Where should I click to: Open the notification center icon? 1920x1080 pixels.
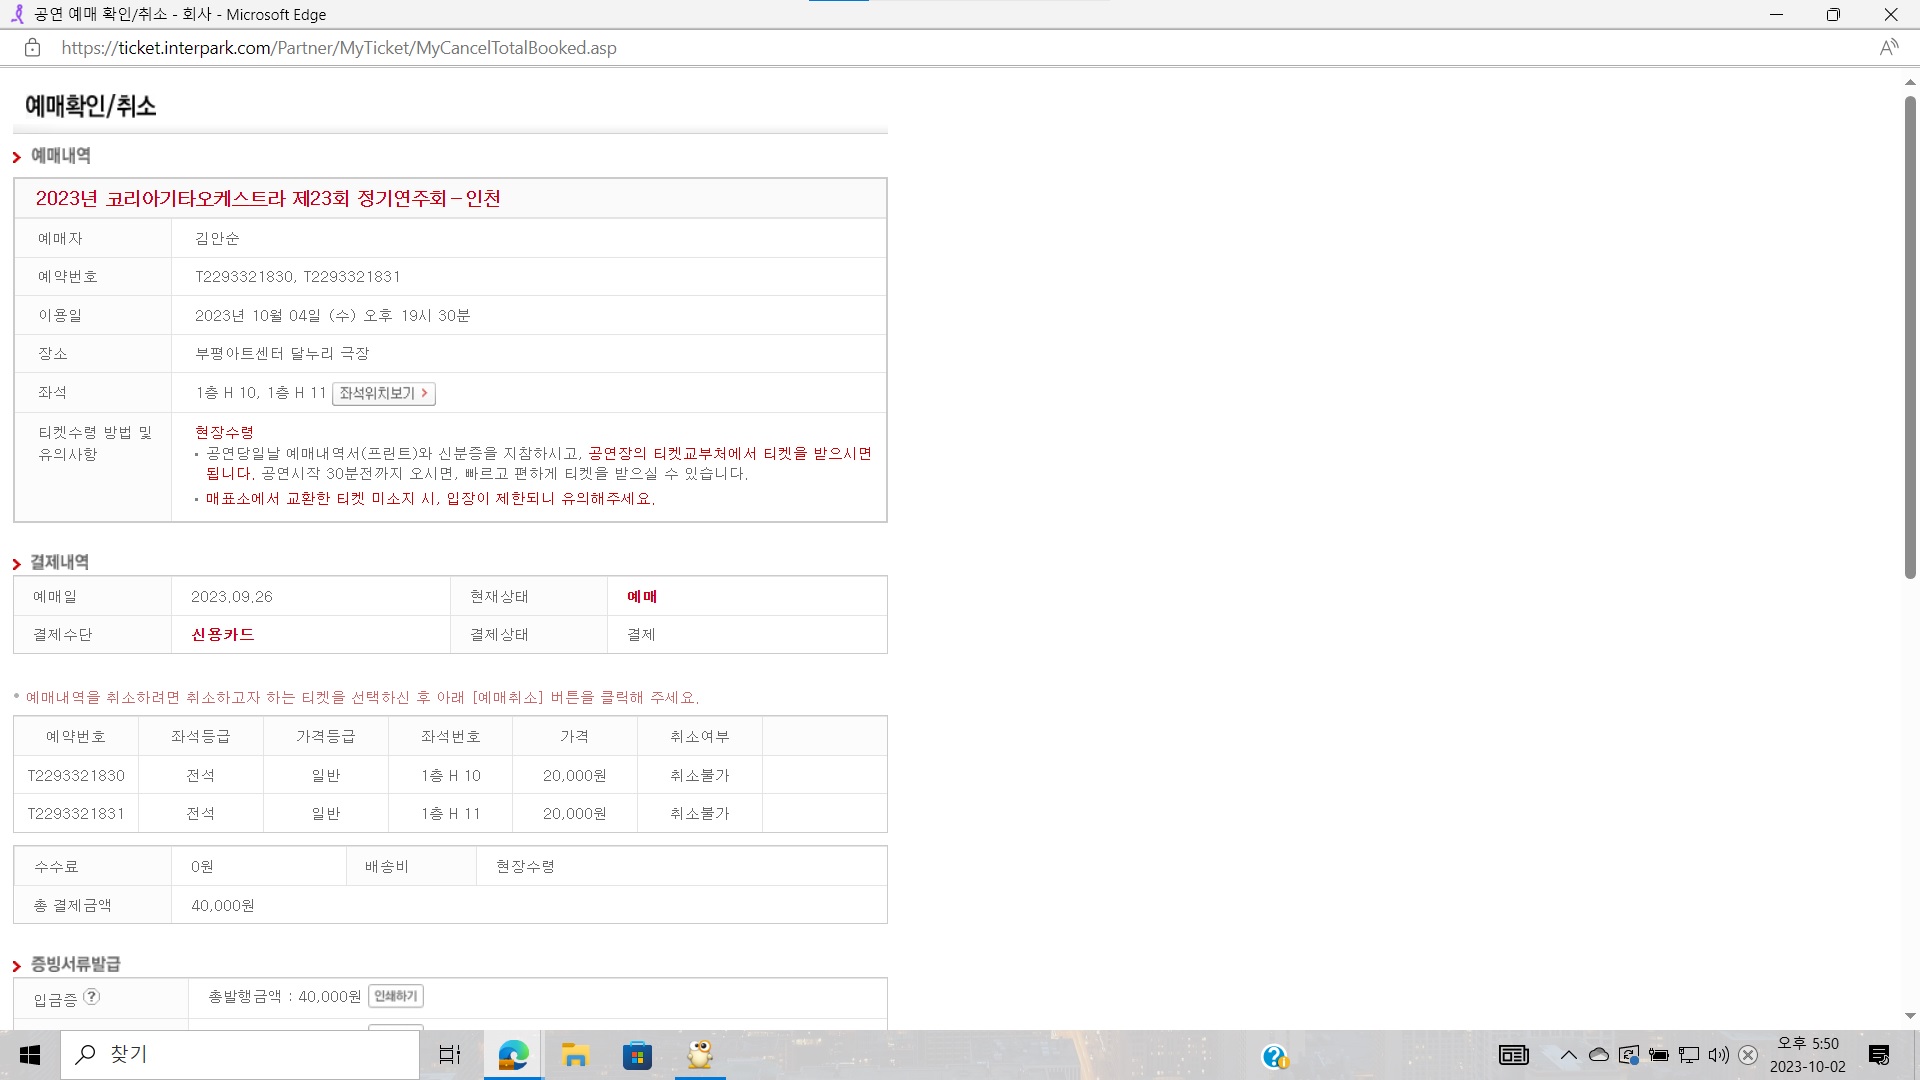tap(1879, 1055)
